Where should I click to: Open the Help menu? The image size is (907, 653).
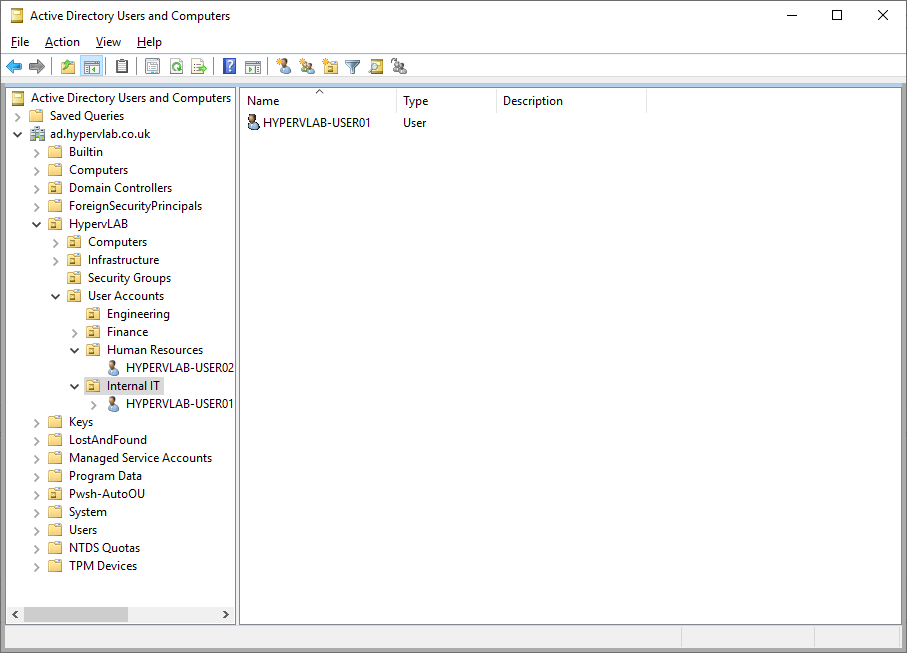click(149, 42)
